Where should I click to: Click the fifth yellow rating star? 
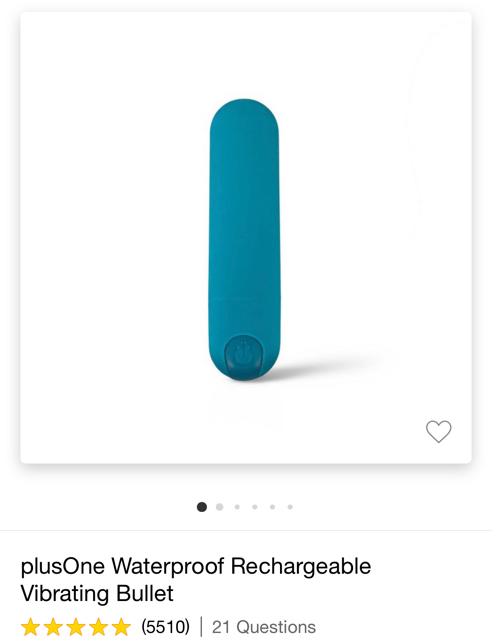(121, 627)
